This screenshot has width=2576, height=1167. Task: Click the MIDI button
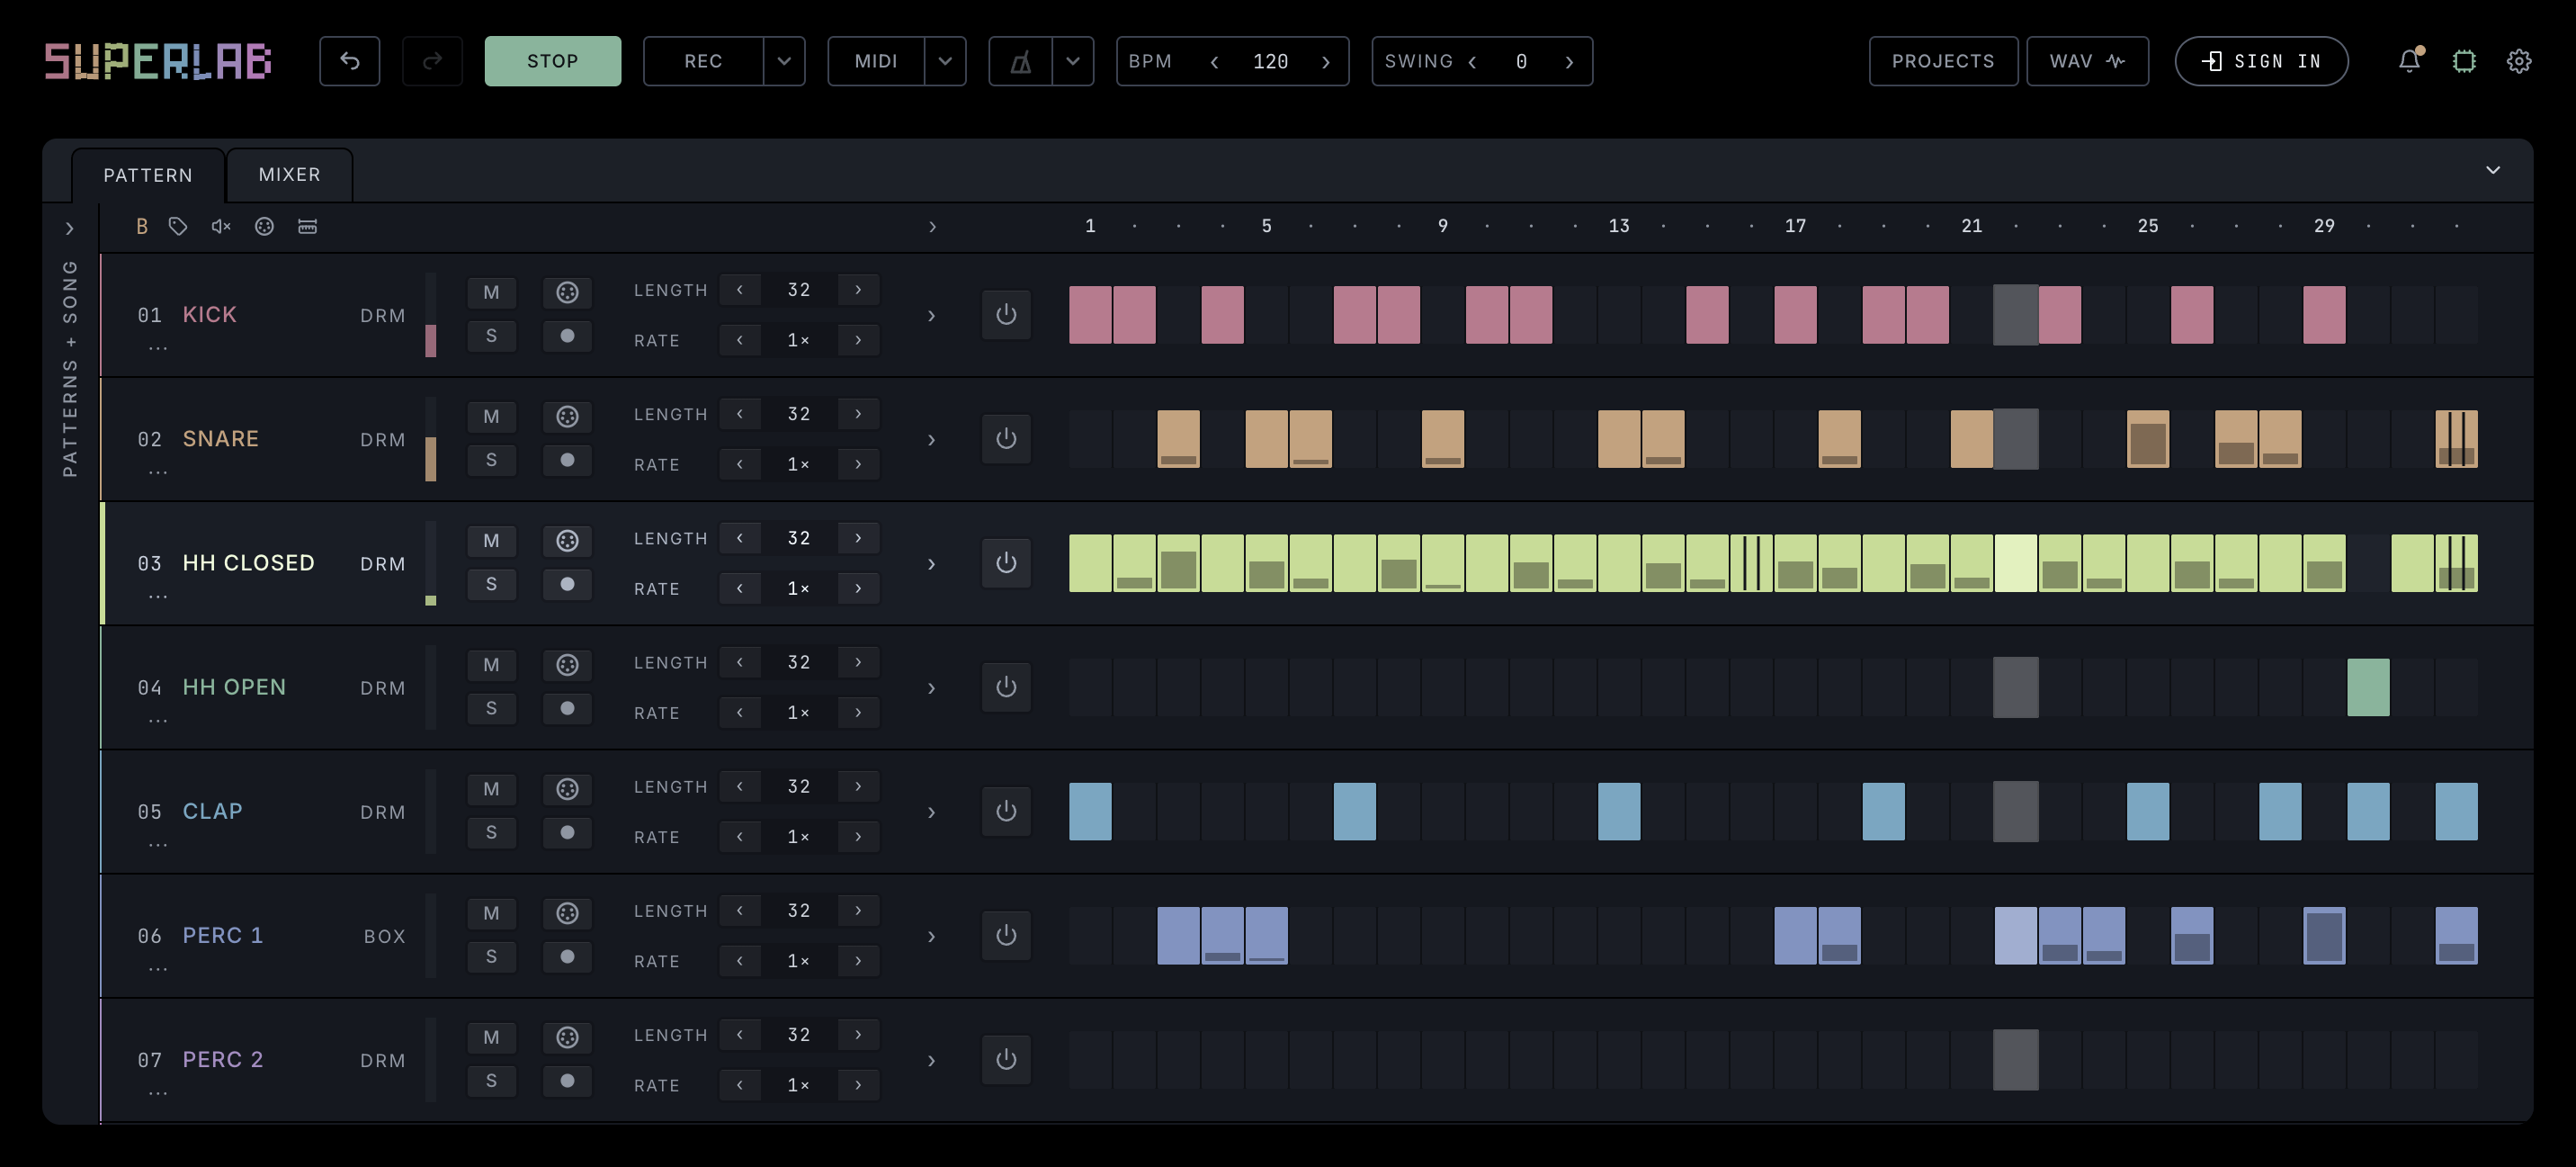point(876,62)
